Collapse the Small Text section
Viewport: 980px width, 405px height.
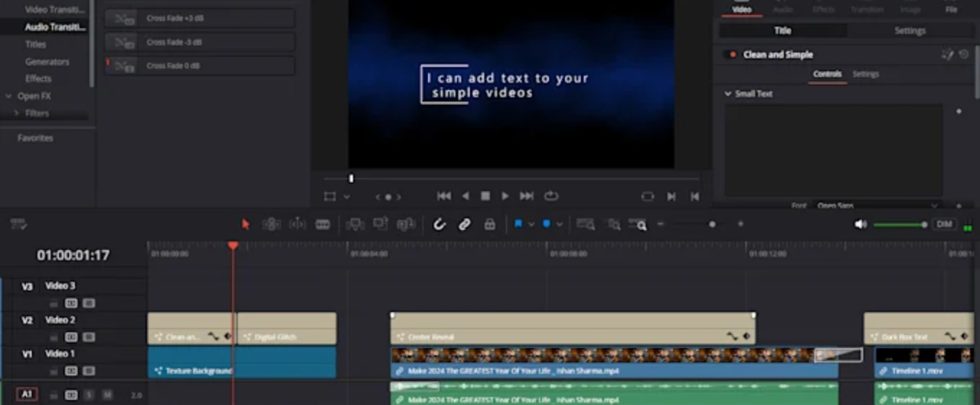tap(728, 94)
